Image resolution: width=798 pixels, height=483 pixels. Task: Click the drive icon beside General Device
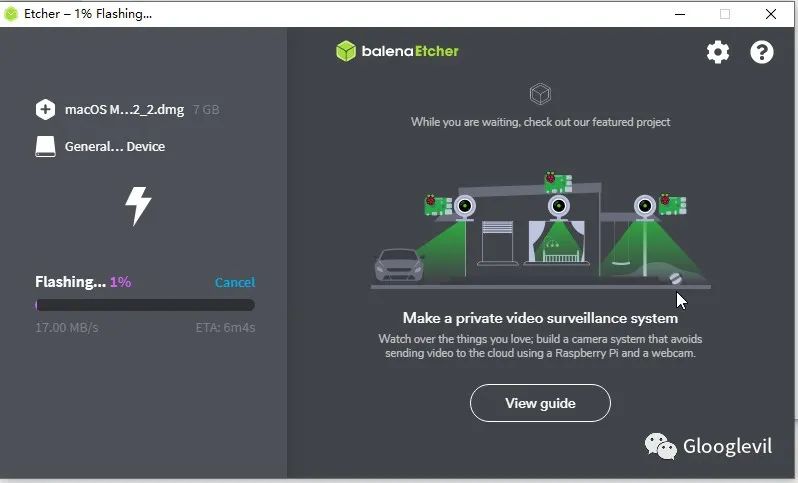coord(45,147)
